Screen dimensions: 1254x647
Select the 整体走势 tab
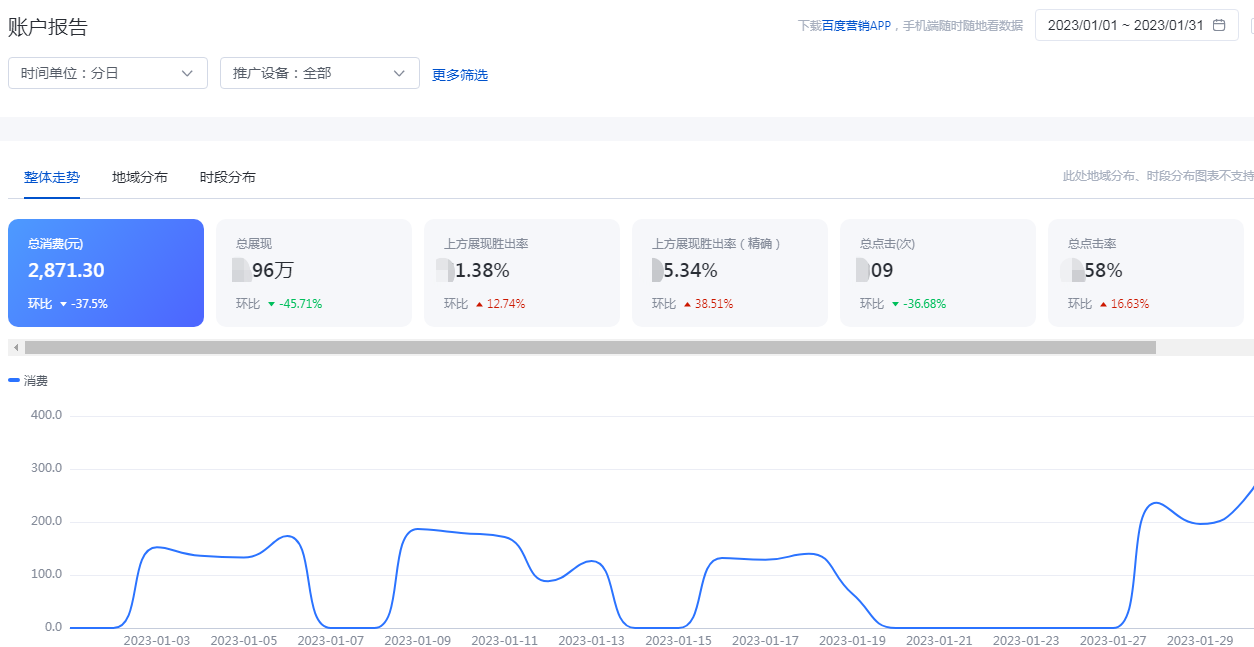point(52,177)
